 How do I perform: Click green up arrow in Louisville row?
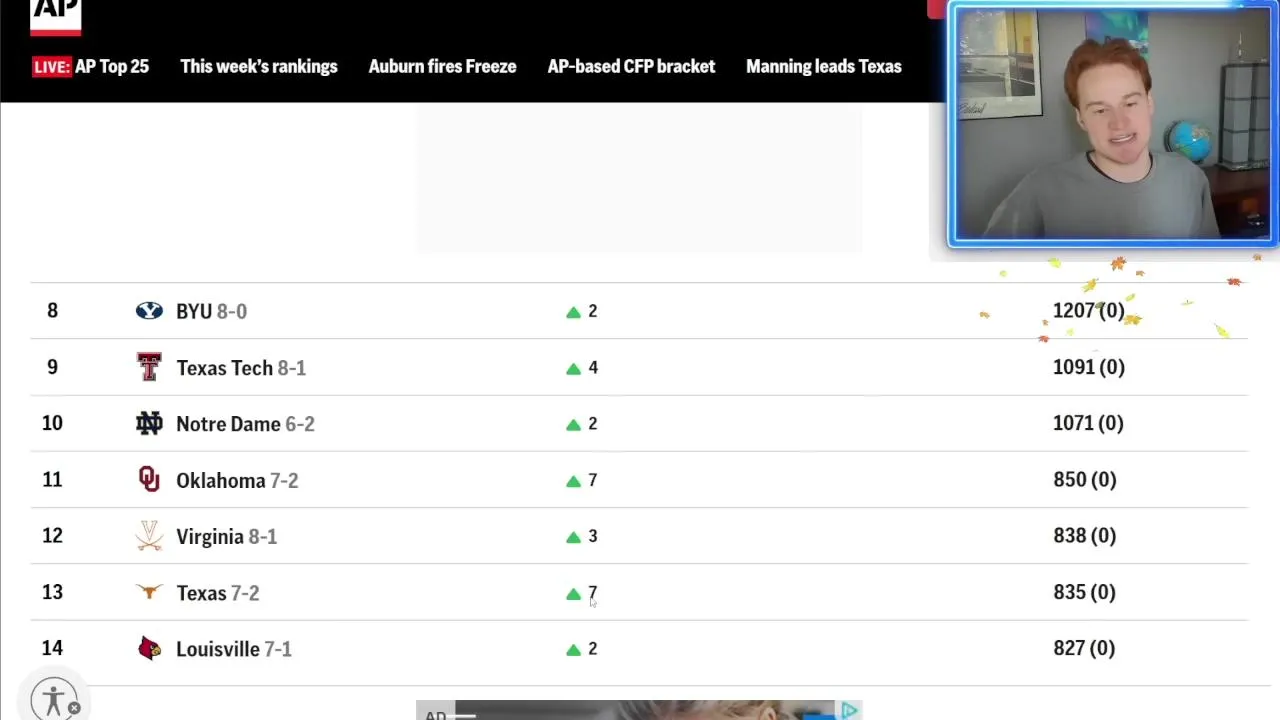tap(573, 649)
